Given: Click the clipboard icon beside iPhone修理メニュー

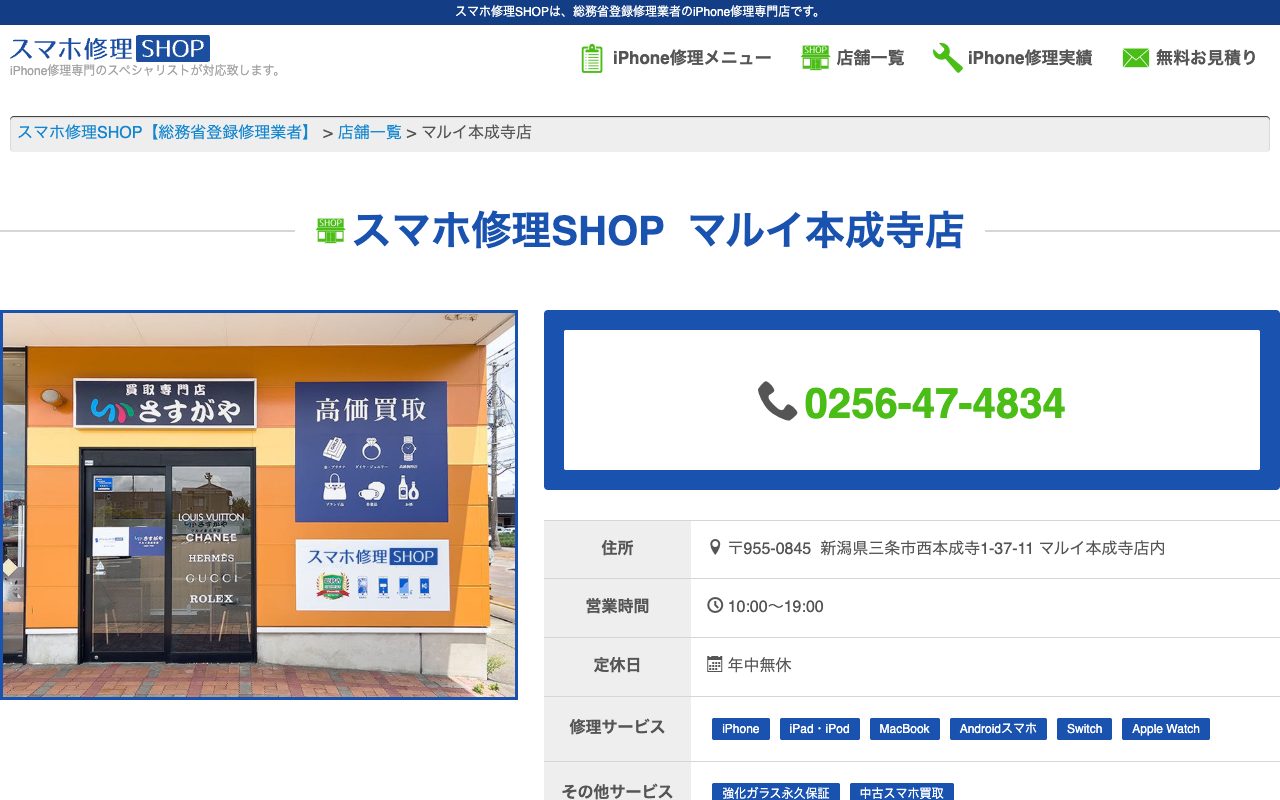Looking at the screenshot, I should [592, 58].
